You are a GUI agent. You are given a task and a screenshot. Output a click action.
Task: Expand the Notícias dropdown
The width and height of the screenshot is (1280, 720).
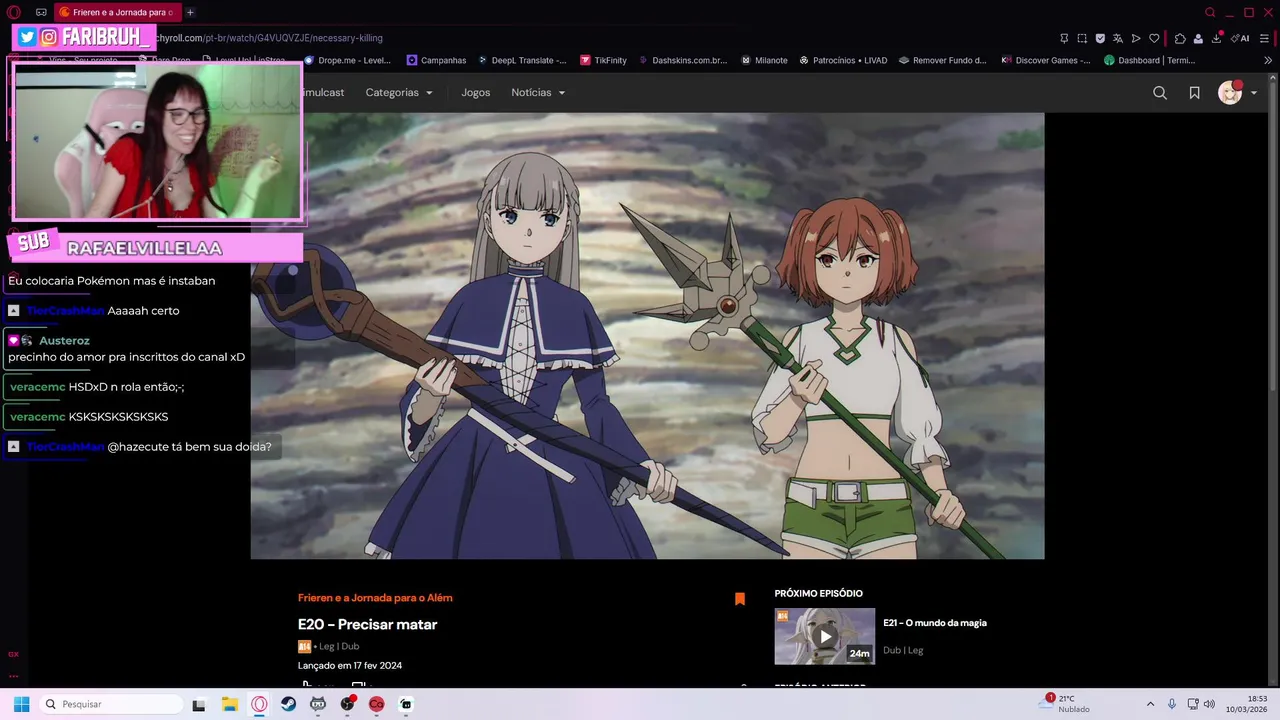point(538,92)
